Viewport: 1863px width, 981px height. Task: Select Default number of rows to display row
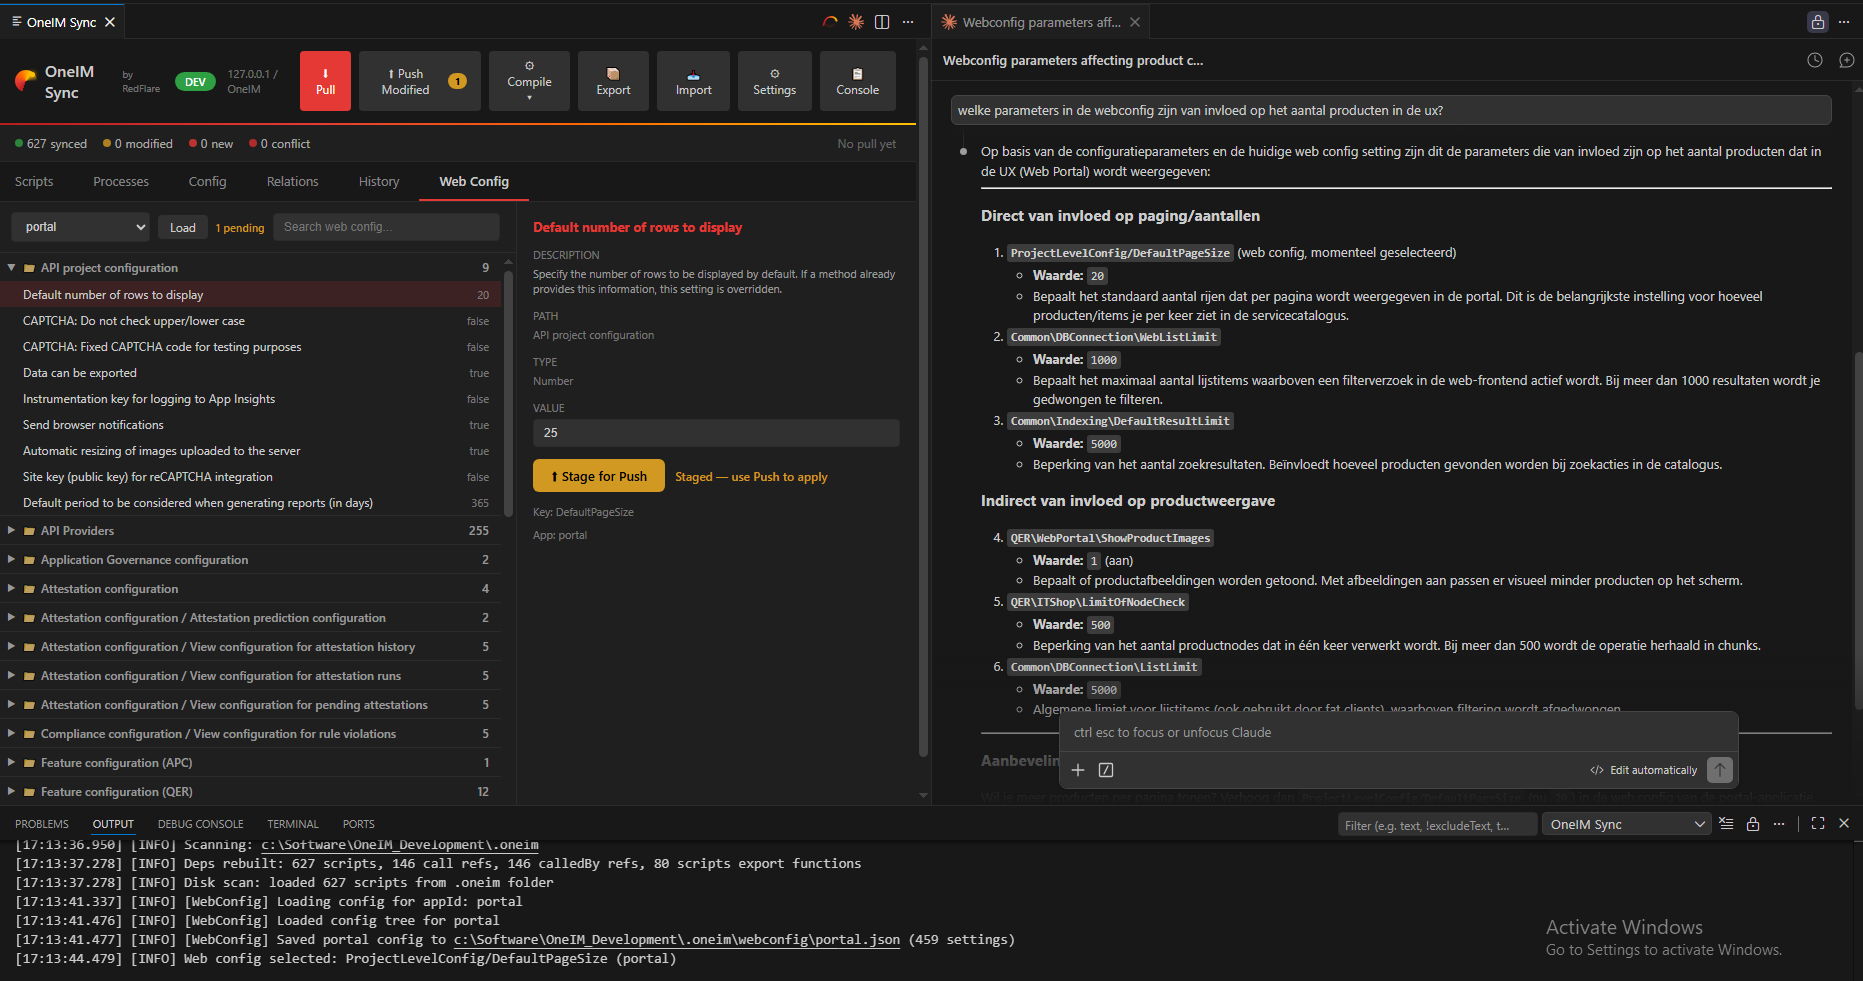pos(250,295)
